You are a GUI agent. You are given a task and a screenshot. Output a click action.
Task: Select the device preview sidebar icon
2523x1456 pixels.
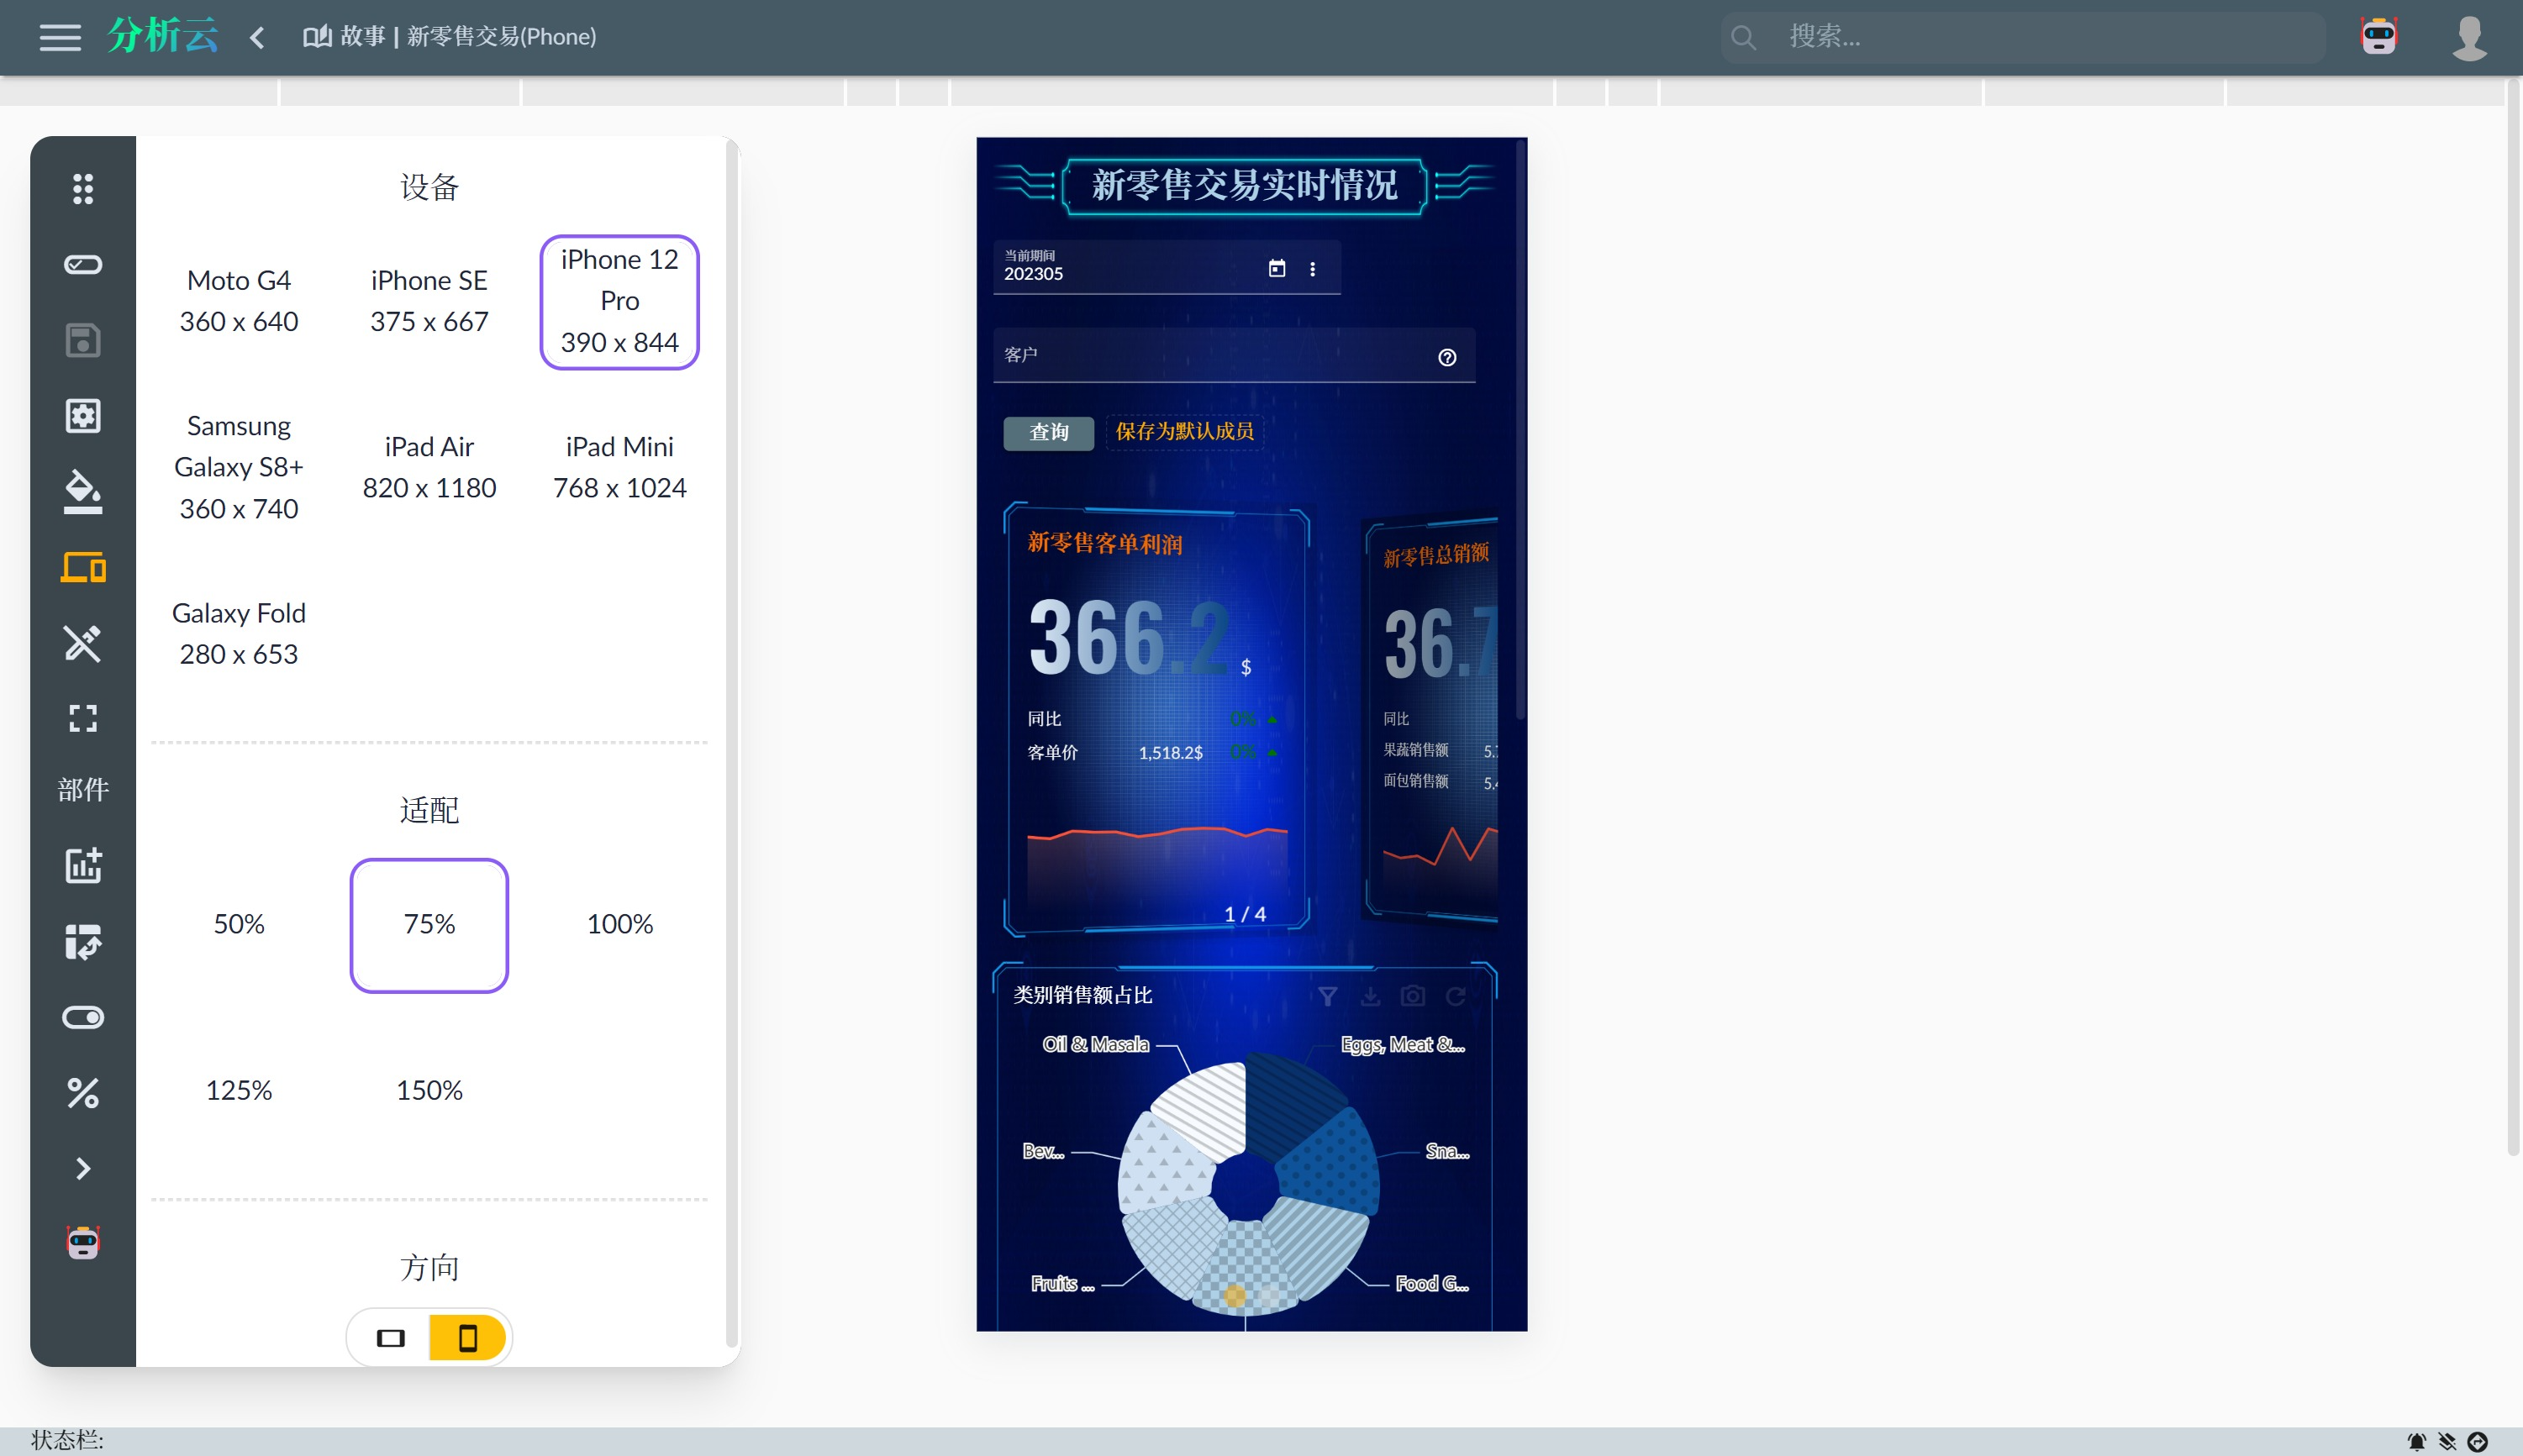point(83,567)
